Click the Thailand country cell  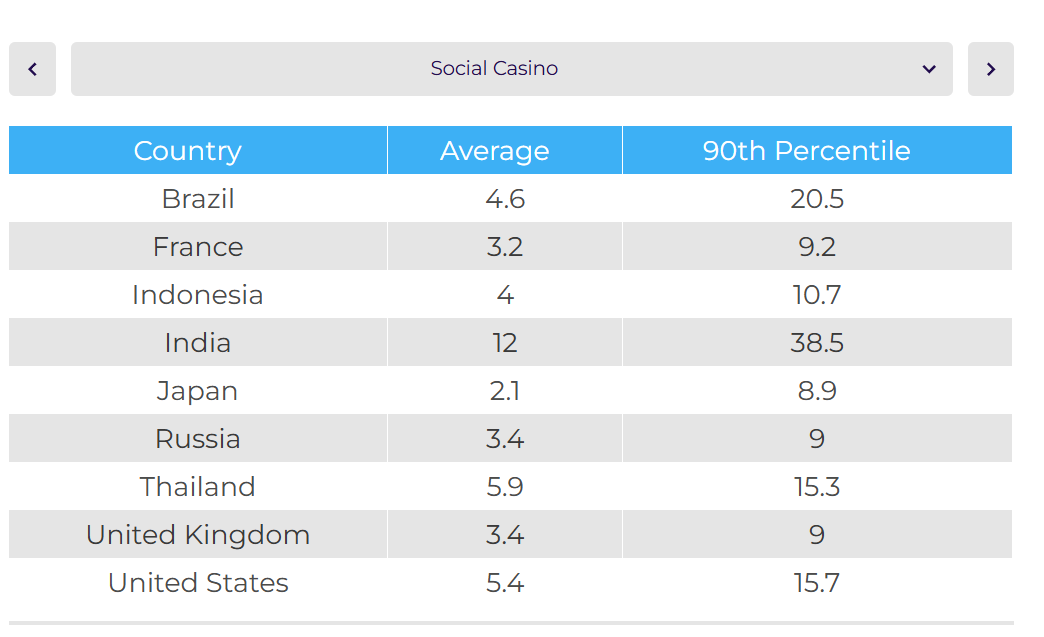(198, 487)
